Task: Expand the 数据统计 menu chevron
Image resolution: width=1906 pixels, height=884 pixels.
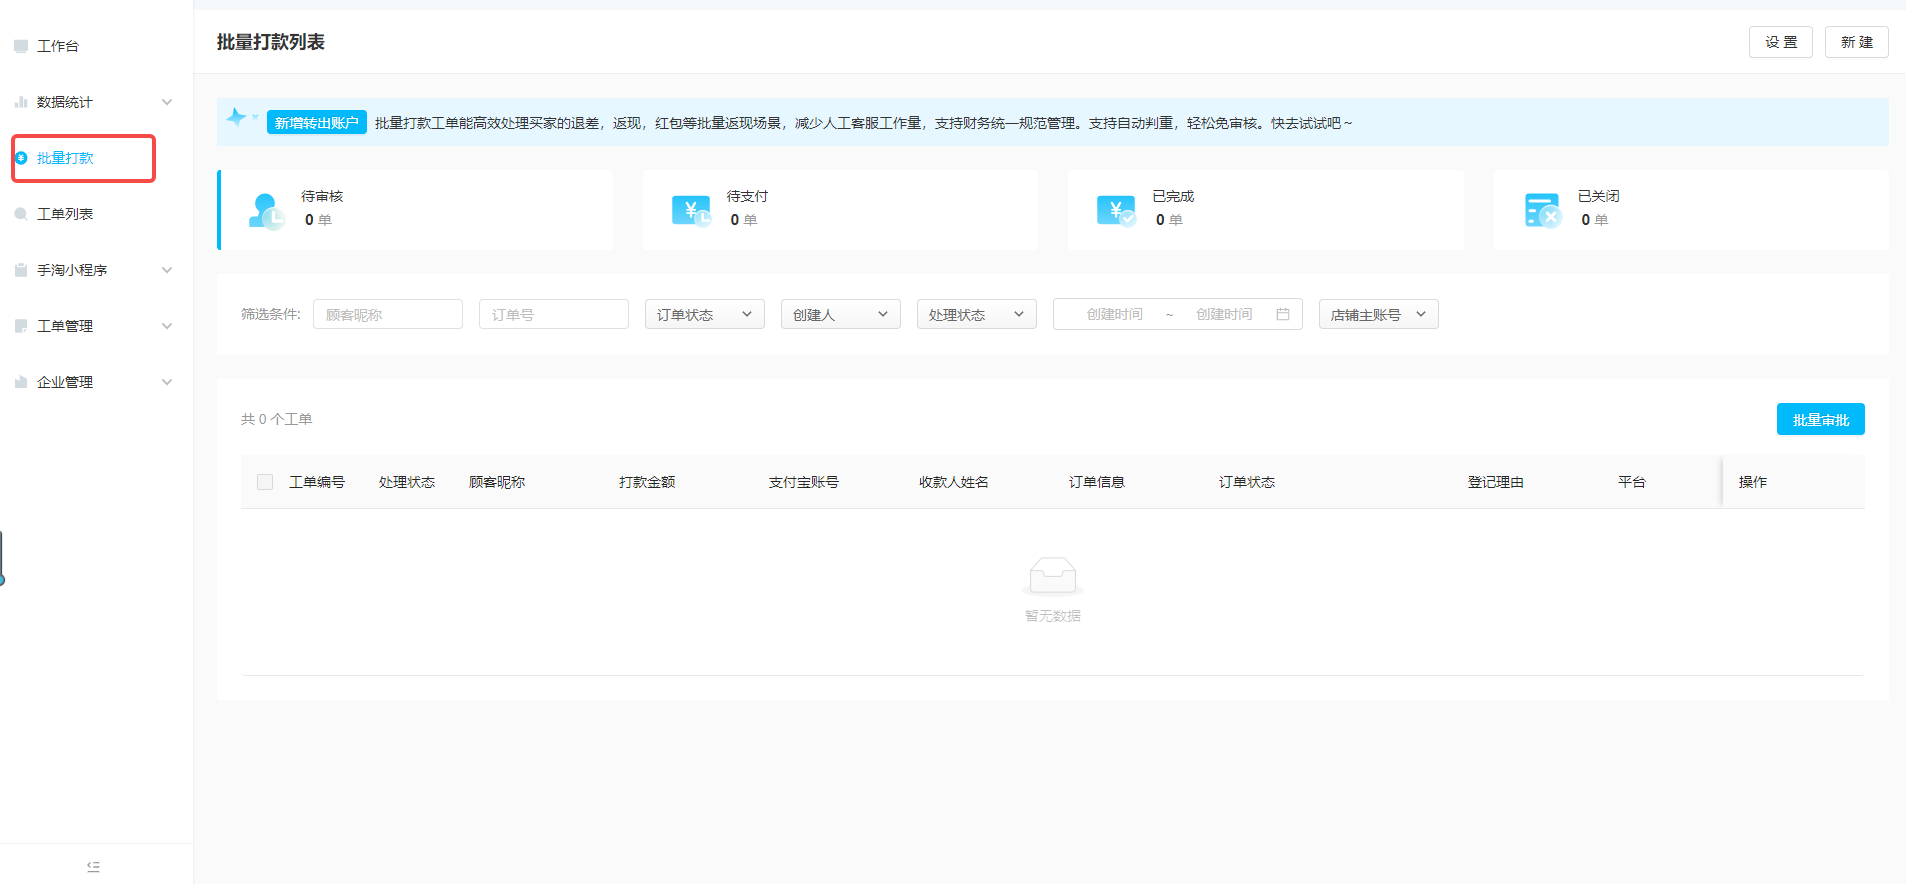Action: coord(167,102)
